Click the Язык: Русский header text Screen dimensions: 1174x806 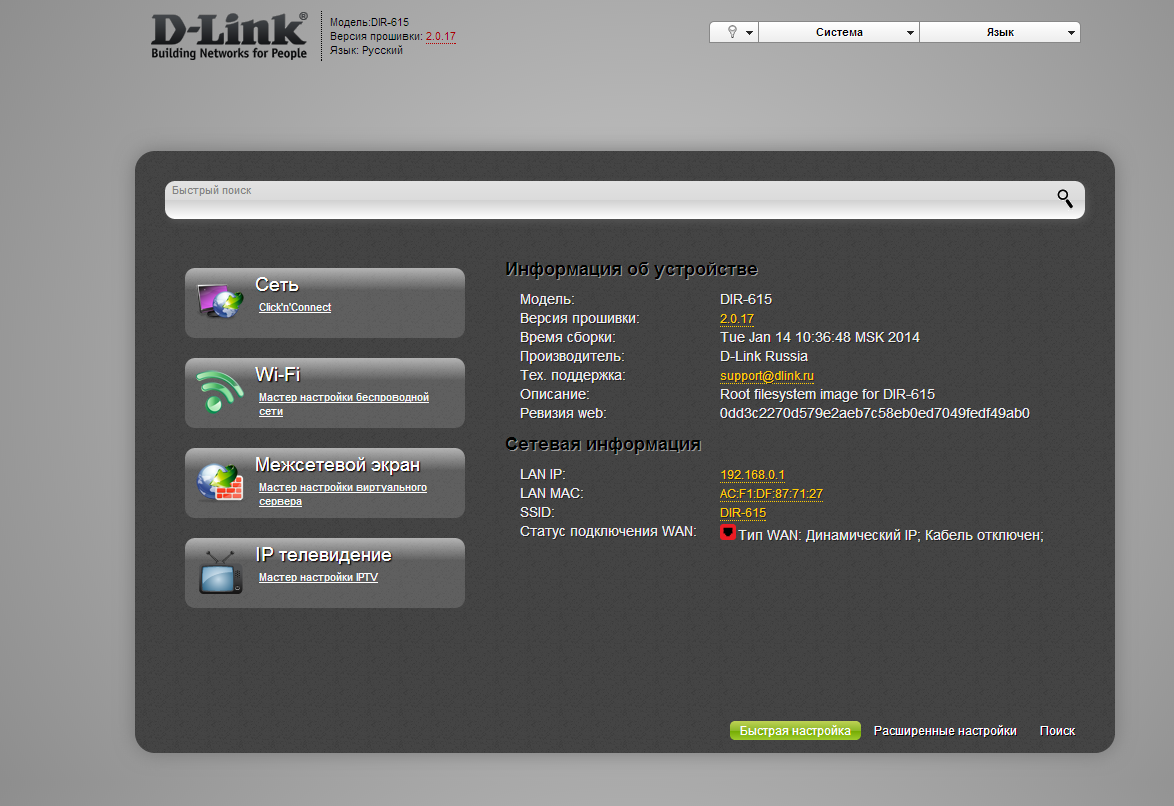[x=366, y=50]
